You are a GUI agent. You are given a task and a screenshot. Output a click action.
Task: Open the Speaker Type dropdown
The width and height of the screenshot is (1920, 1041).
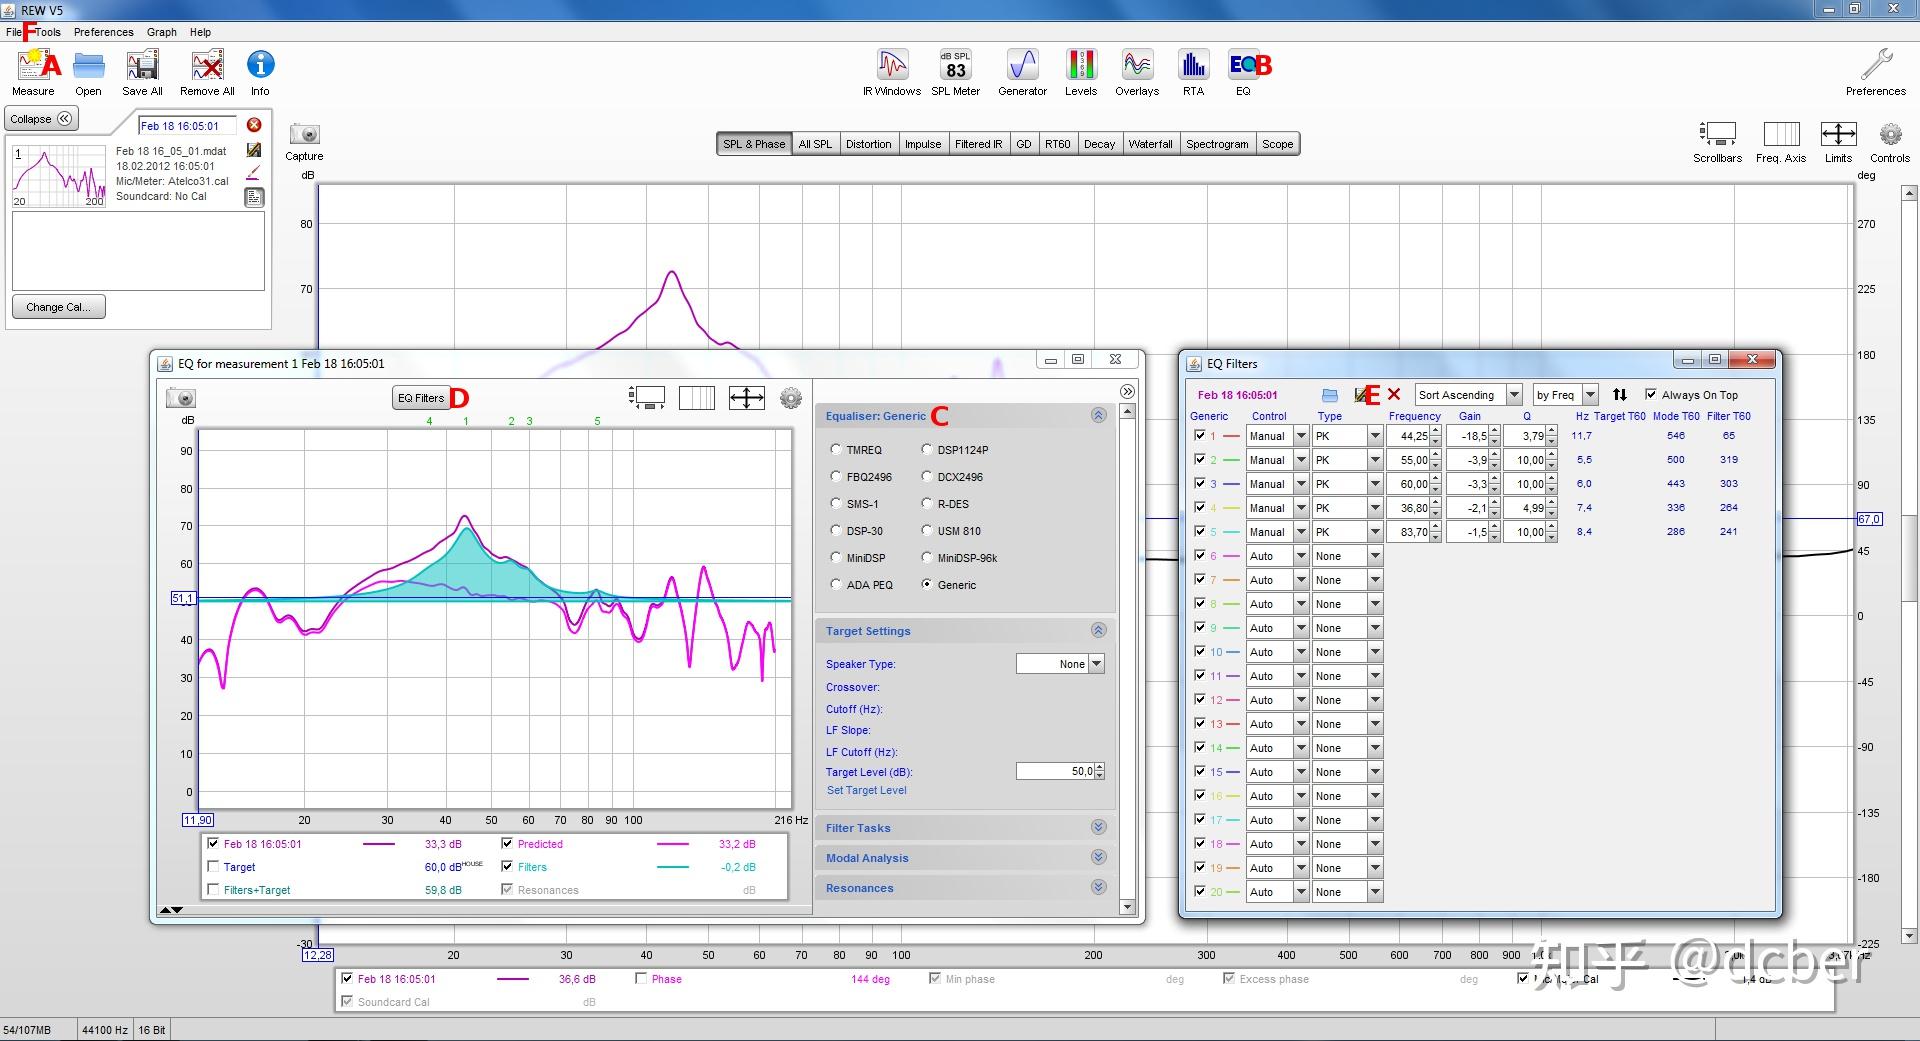point(1097,664)
